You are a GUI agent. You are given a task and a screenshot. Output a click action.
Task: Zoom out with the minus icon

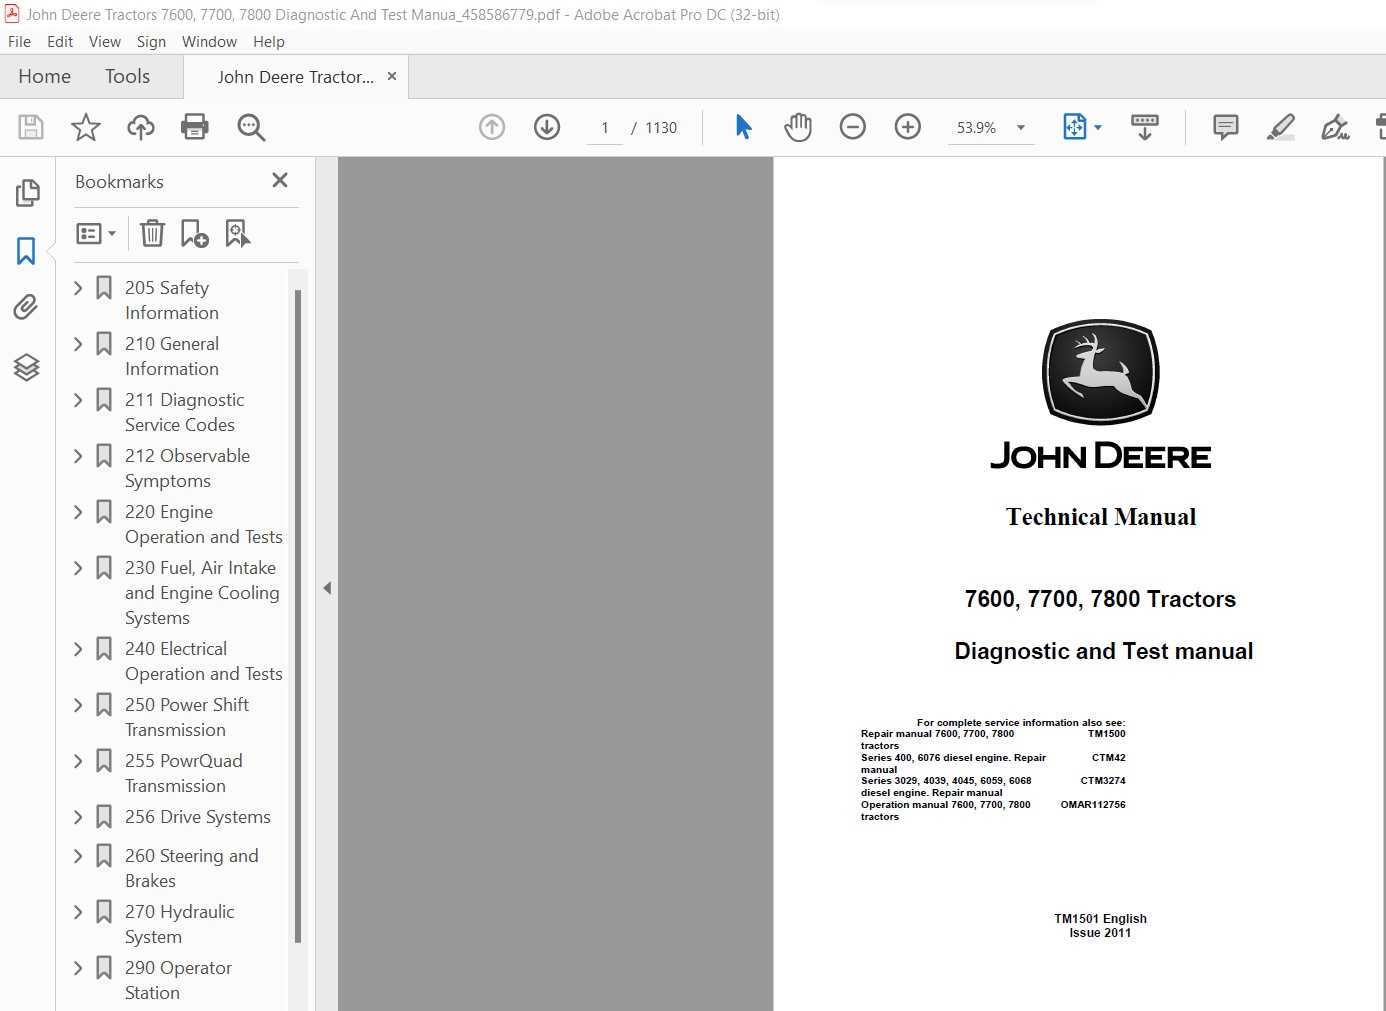pyautogui.click(x=853, y=127)
